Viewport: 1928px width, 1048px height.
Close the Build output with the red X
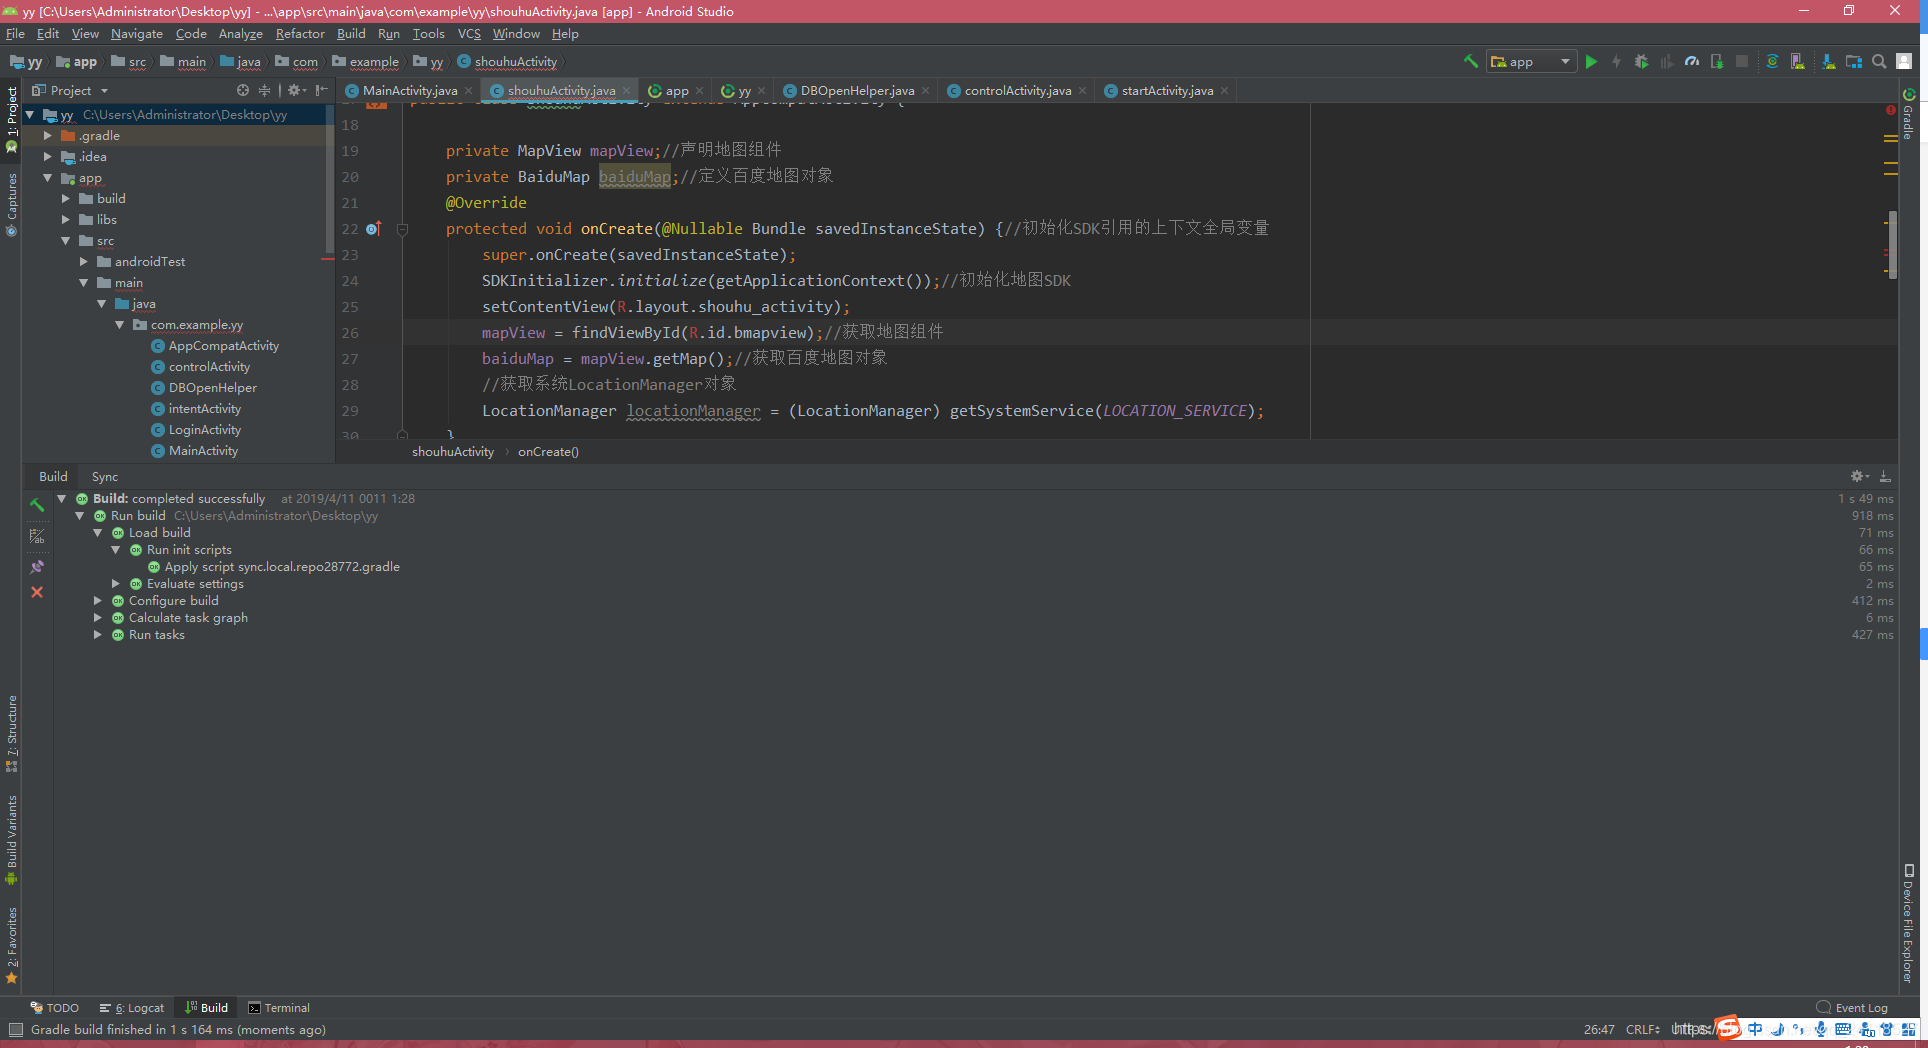point(37,592)
